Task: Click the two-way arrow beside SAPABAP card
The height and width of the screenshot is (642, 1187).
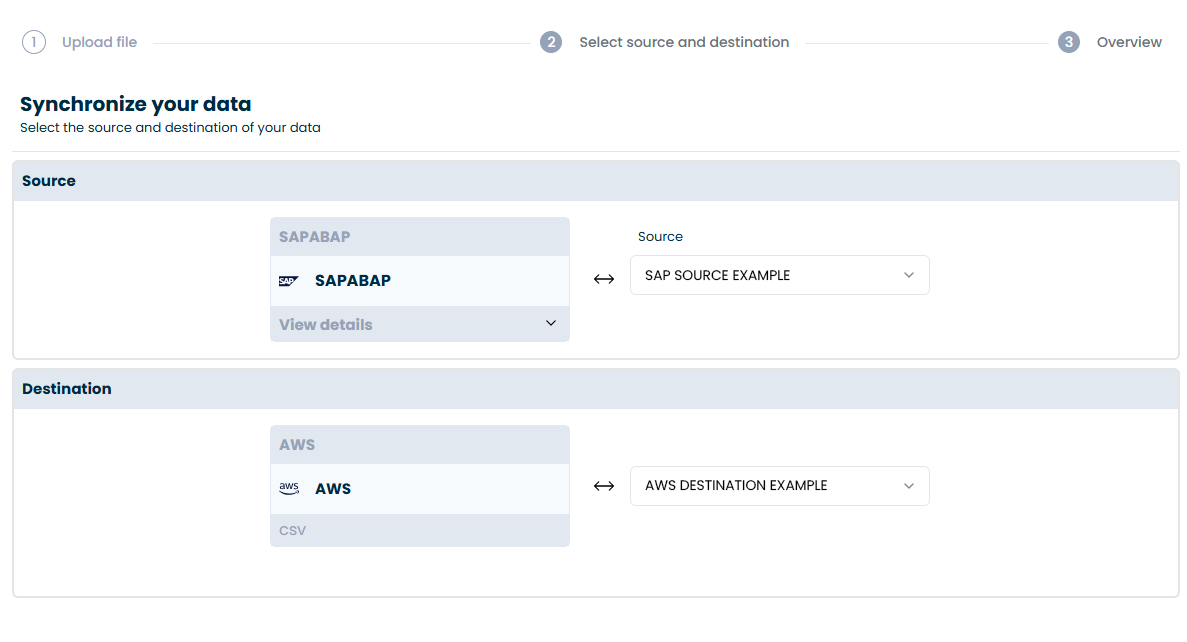Action: coord(604,279)
